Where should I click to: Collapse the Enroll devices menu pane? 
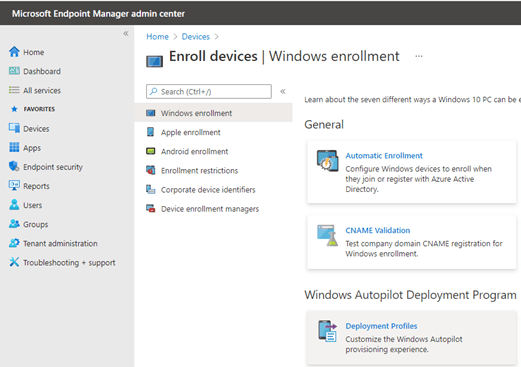click(283, 91)
